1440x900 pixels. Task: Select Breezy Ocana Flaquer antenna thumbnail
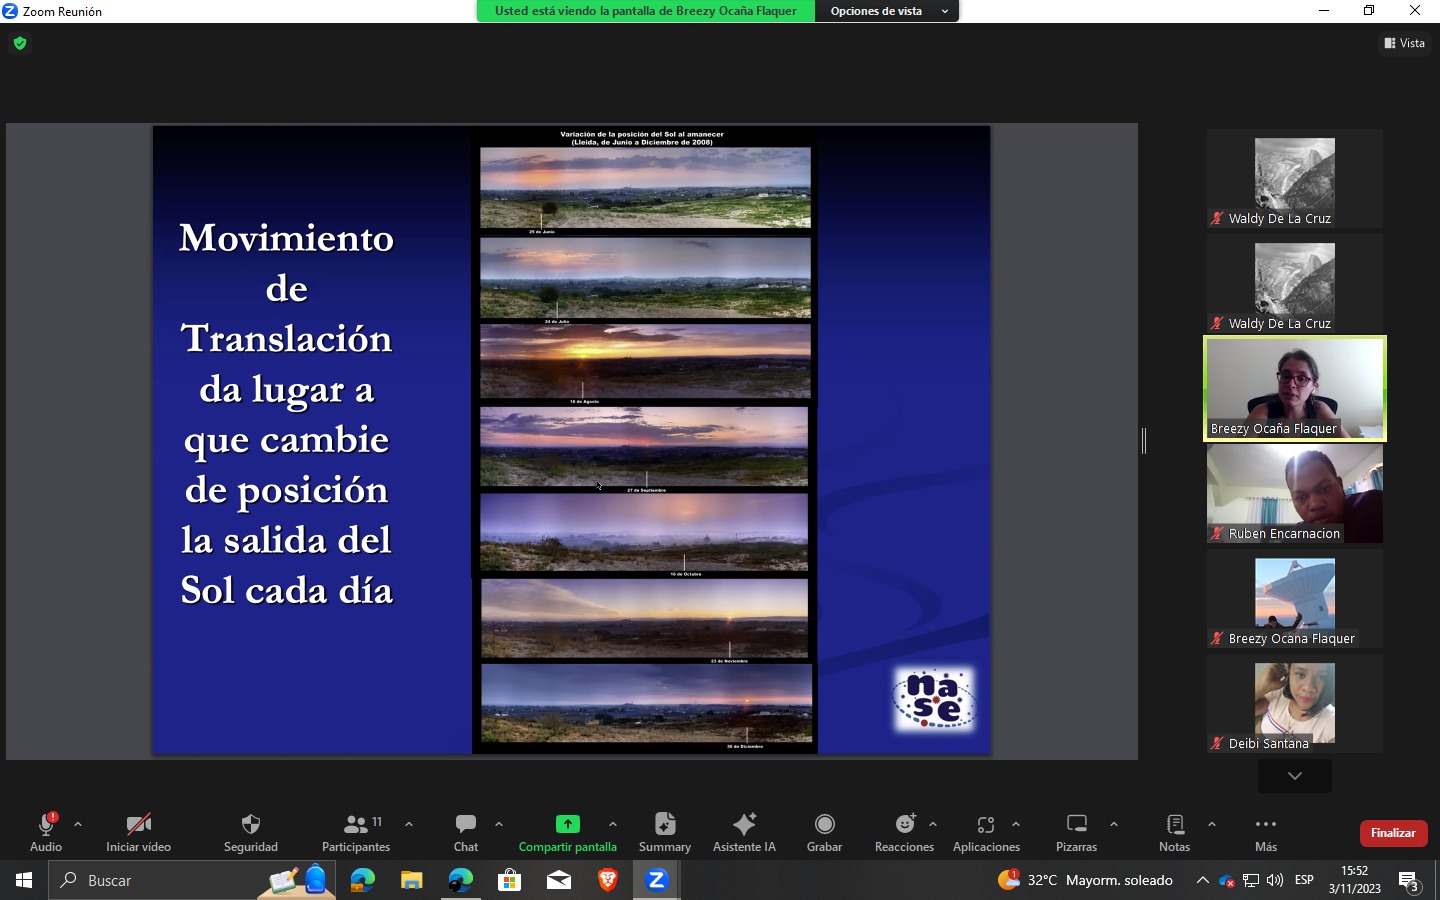coord(1295,599)
